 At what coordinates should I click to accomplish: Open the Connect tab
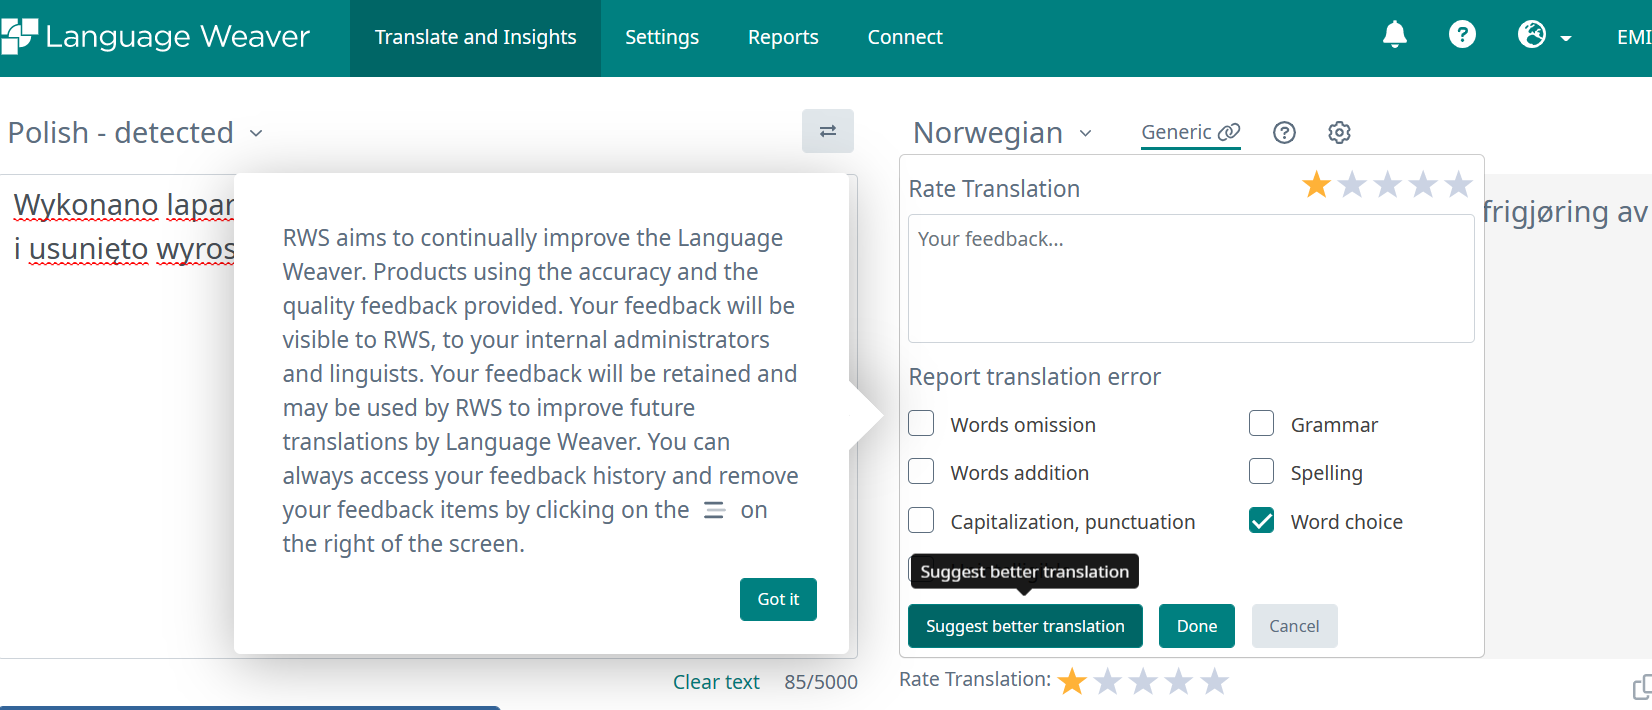[905, 37]
